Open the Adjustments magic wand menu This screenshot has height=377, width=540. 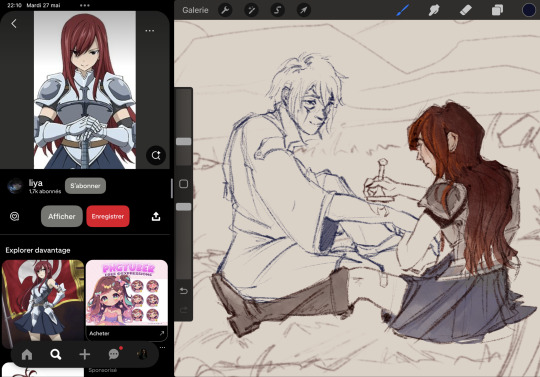(x=251, y=10)
